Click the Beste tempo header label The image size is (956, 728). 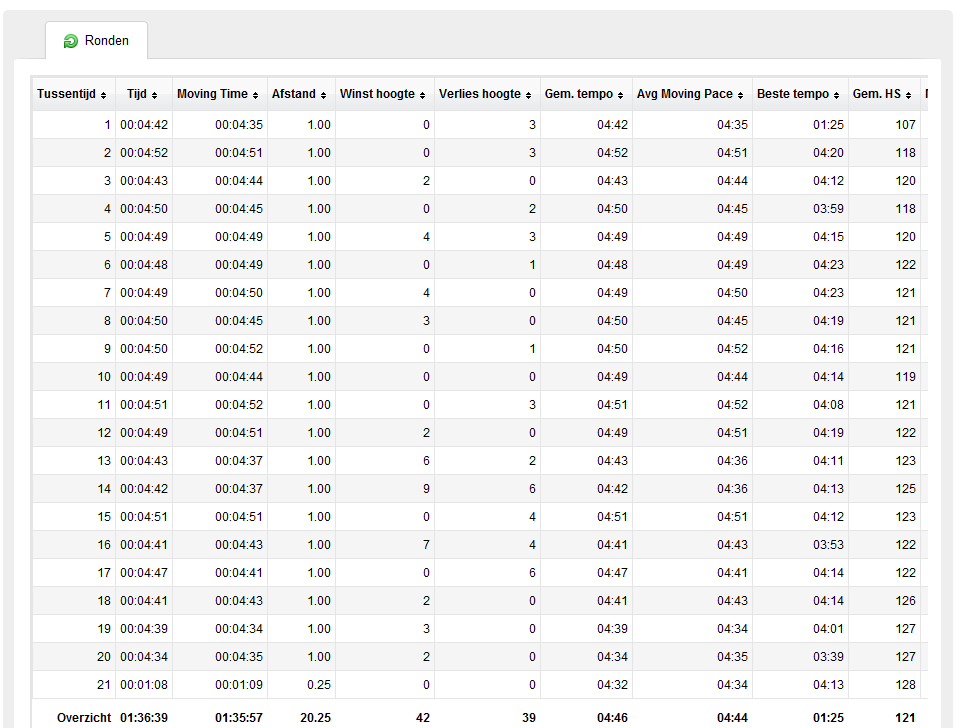click(x=793, y=94)
